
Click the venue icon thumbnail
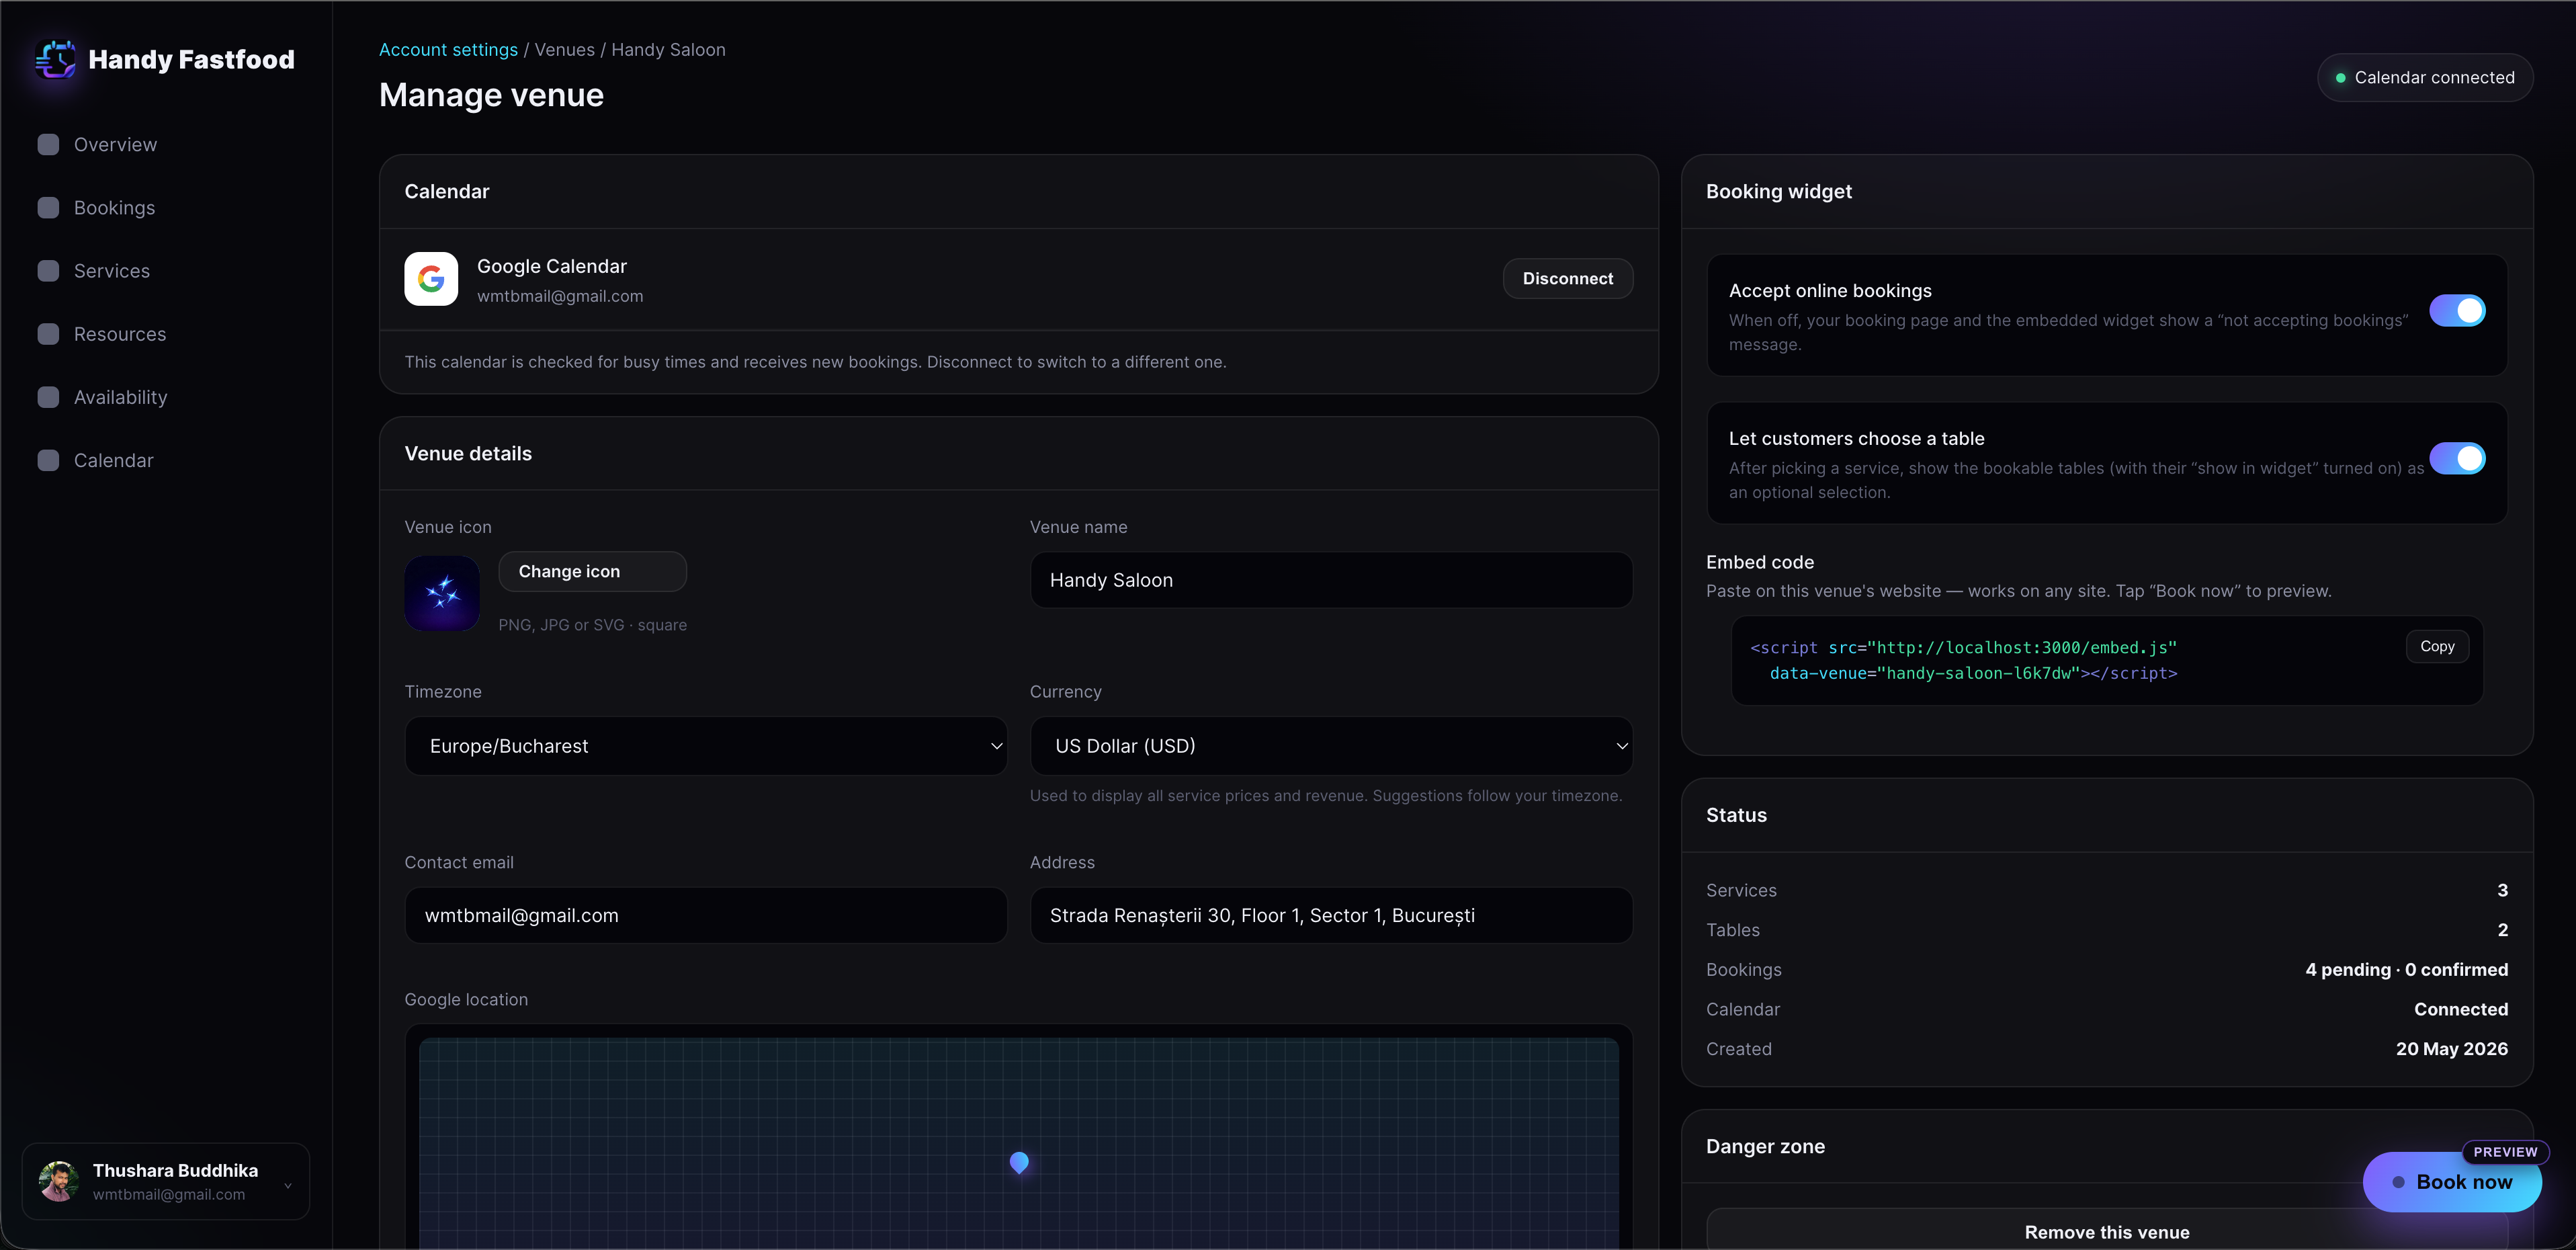click(x=442, y=593)
